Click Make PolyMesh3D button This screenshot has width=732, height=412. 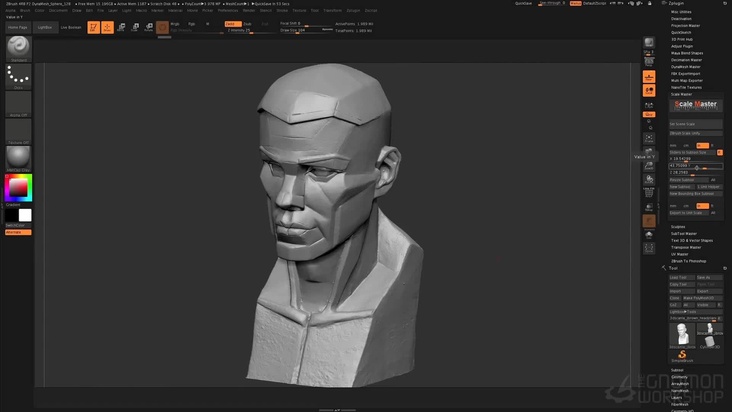(x=703, y=298)
